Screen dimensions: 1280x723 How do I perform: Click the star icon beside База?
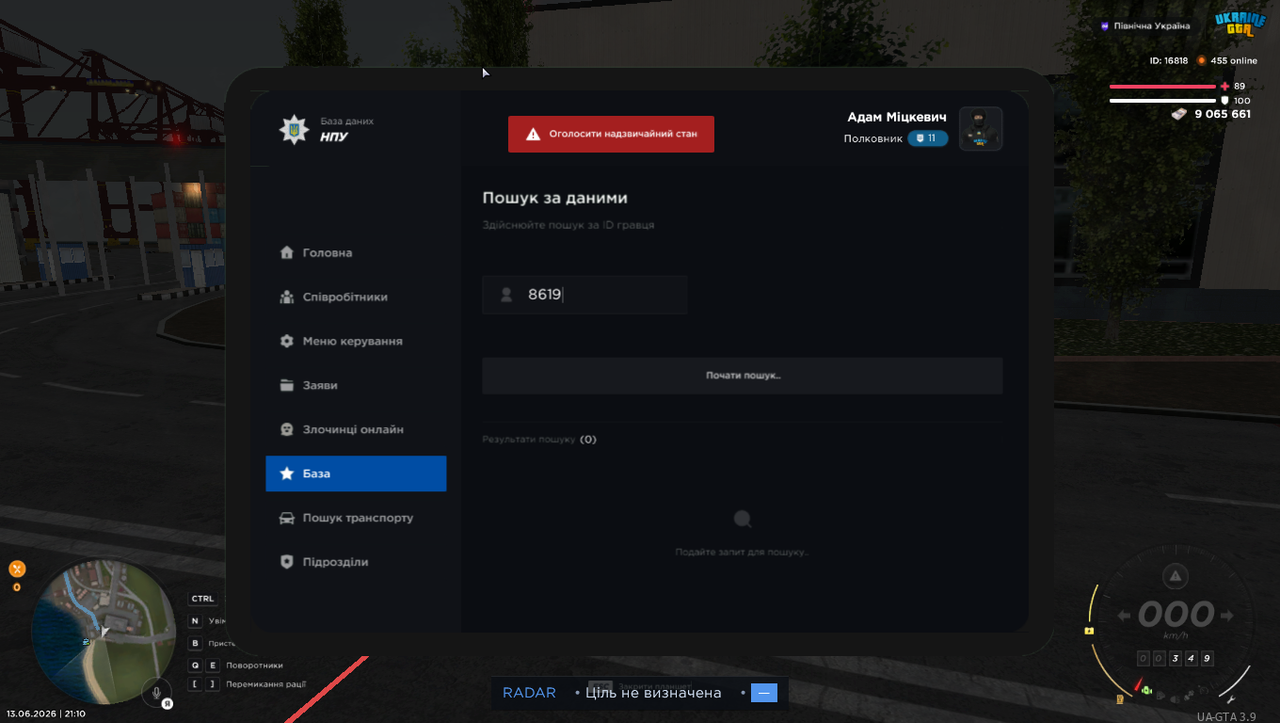click(287, 474)
